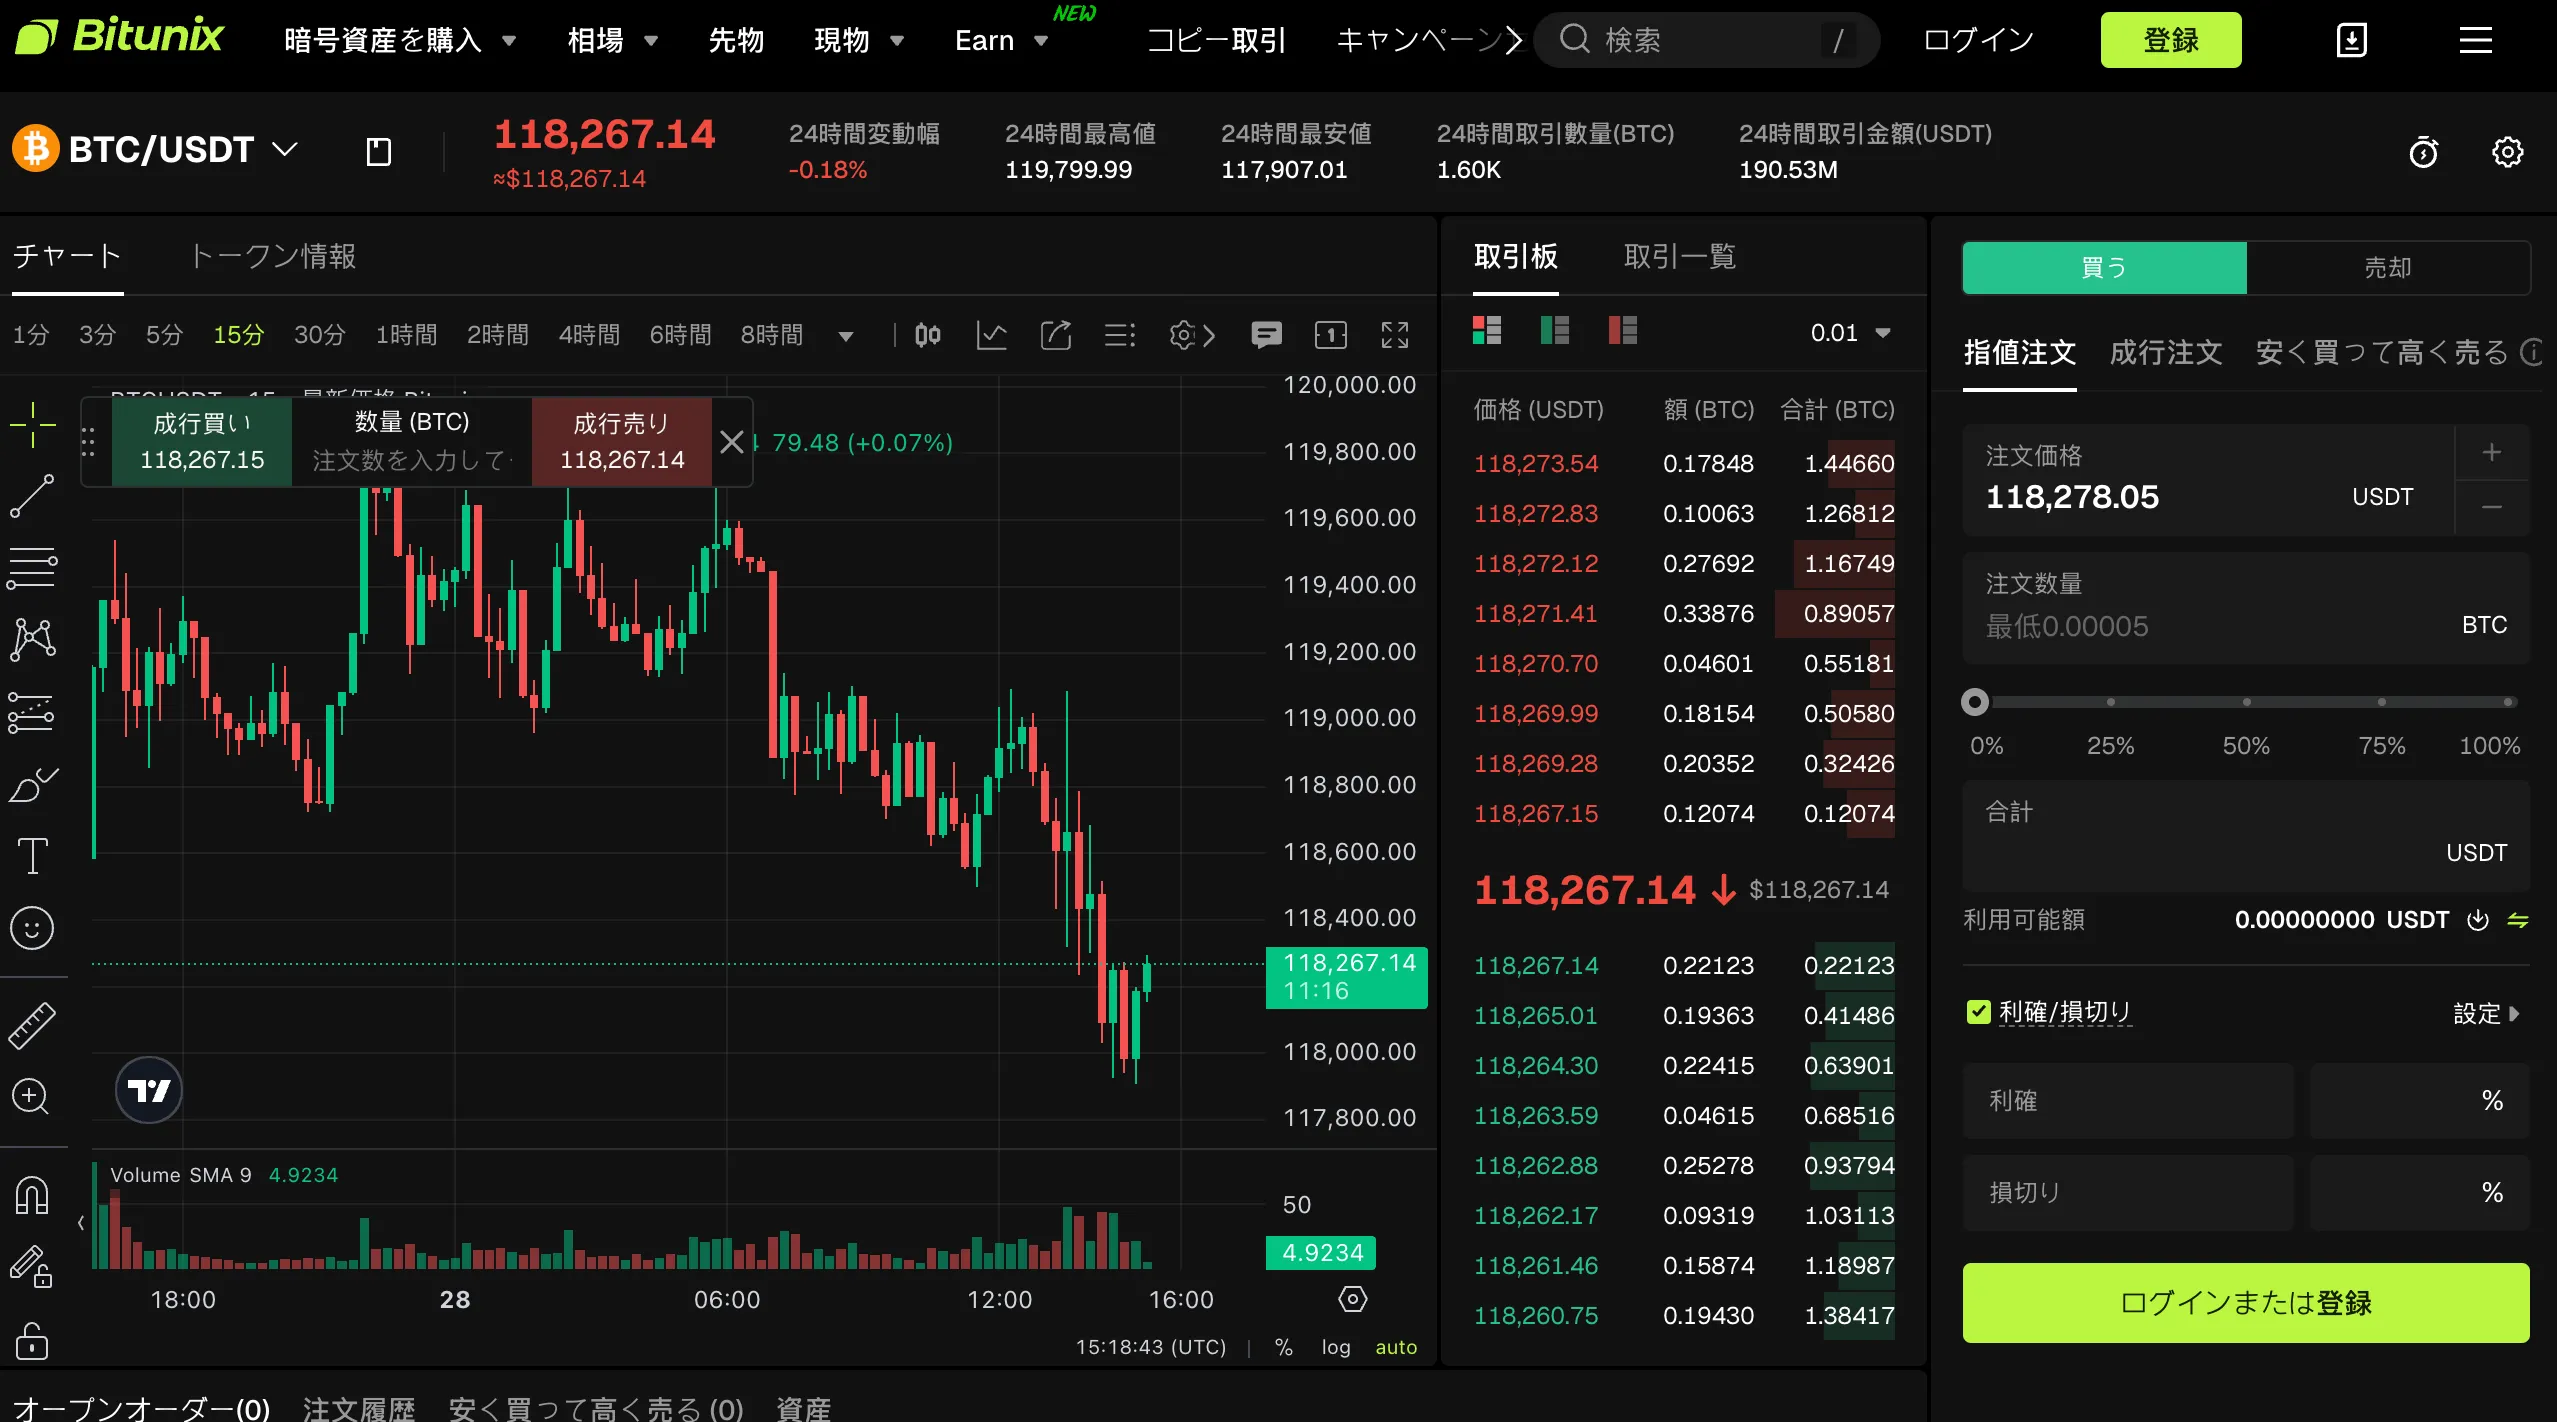Image resolution: width=2557 pixels, height=1422 pixels.
Task: Click the ログイン link in header
Action: [x=1978, y=40]
